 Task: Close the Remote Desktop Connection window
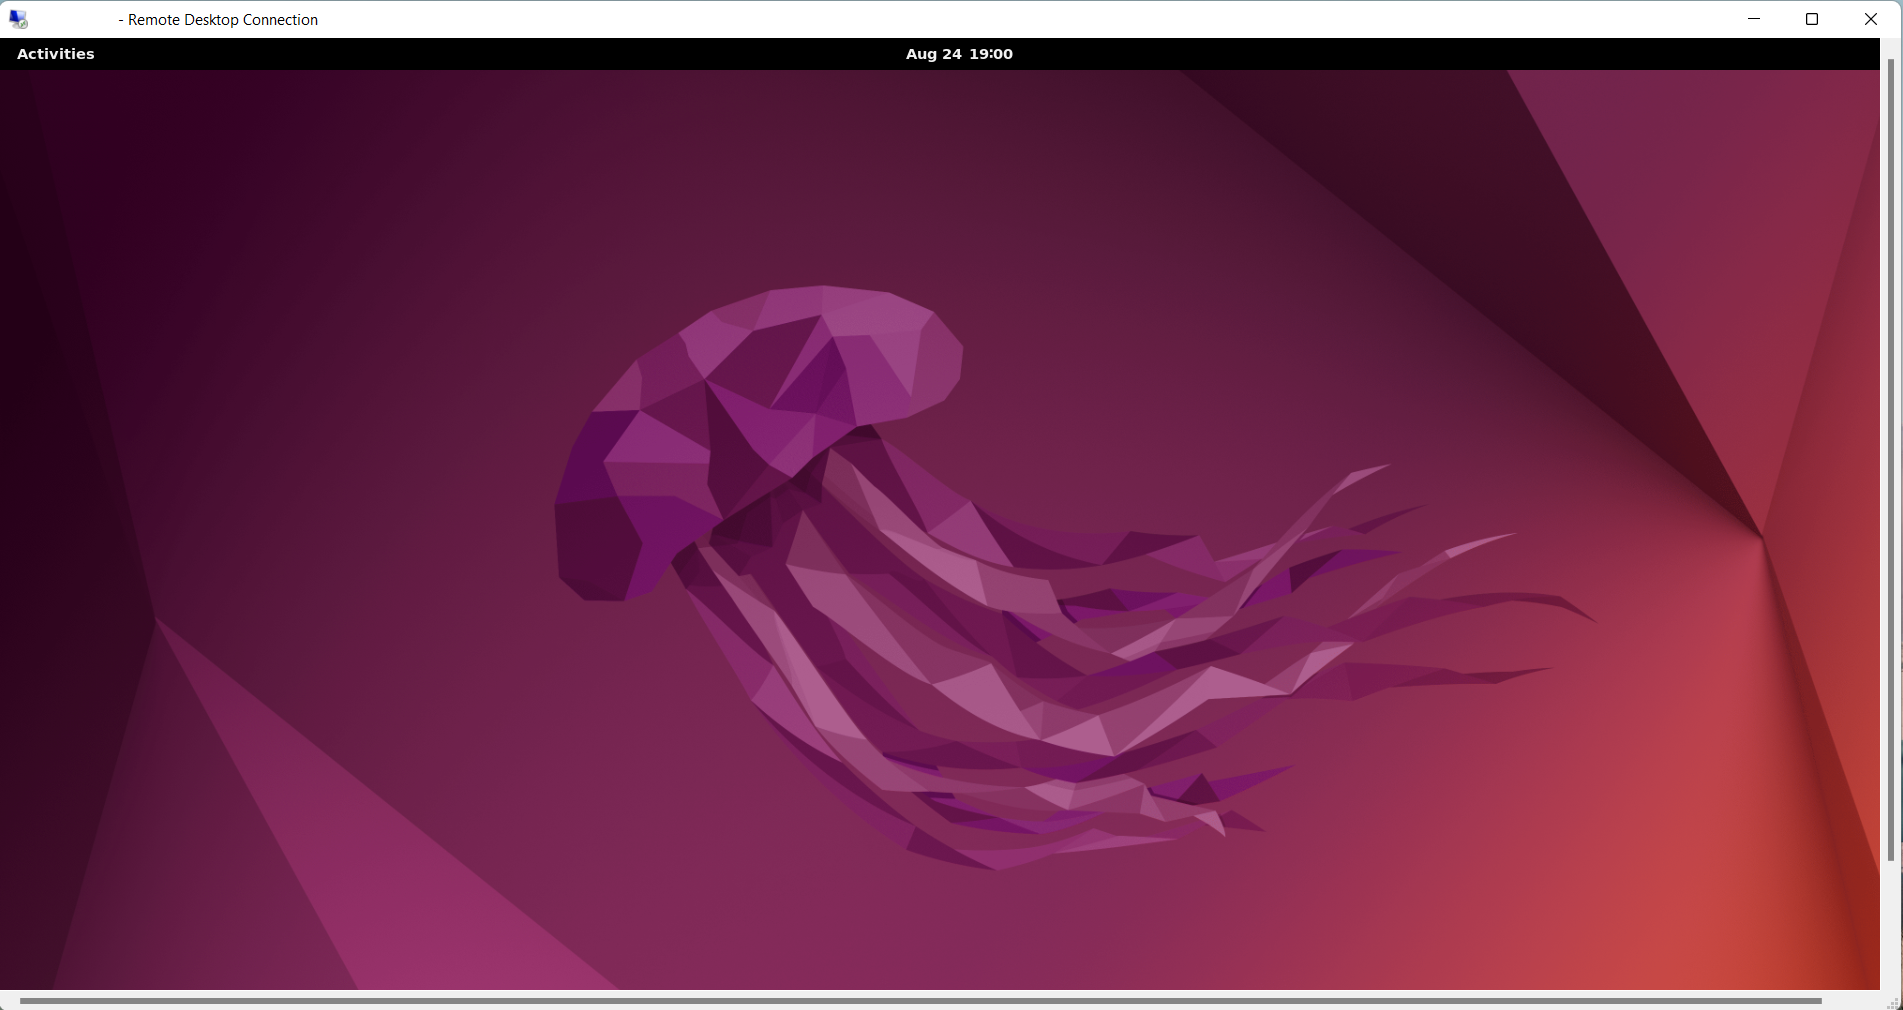[1871, 19]
